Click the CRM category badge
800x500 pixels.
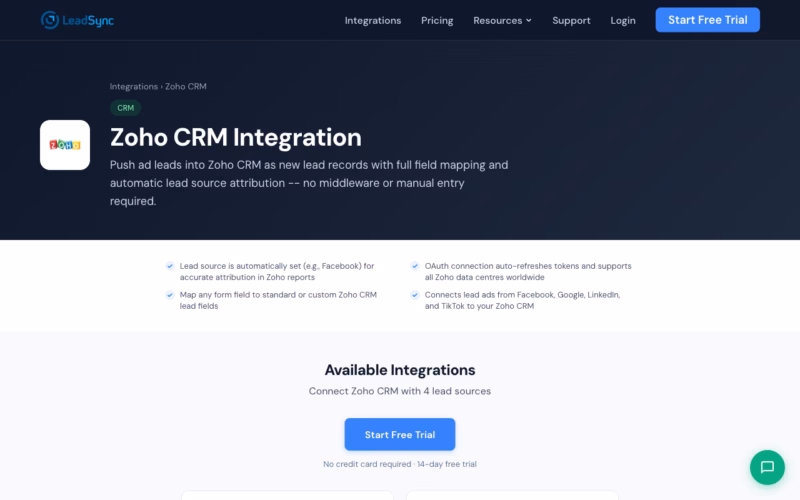click(x=126, y=108)
